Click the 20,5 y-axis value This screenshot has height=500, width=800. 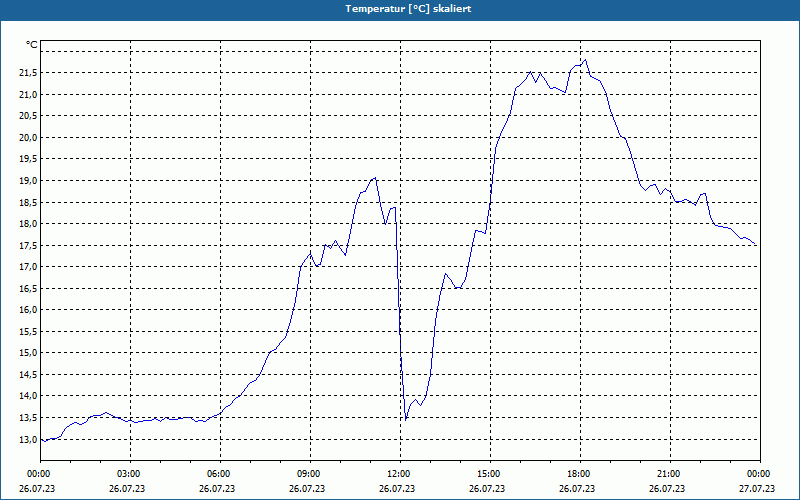(x=29, y=116)
